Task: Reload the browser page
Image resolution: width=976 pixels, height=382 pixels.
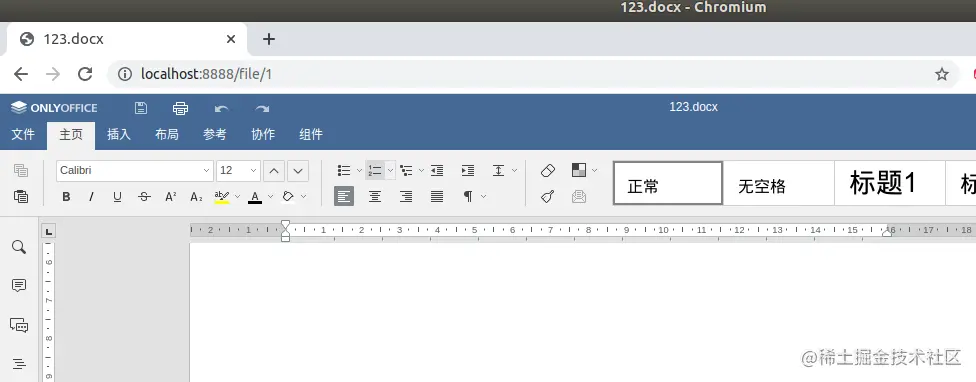Action: click(x=85, y=74)
